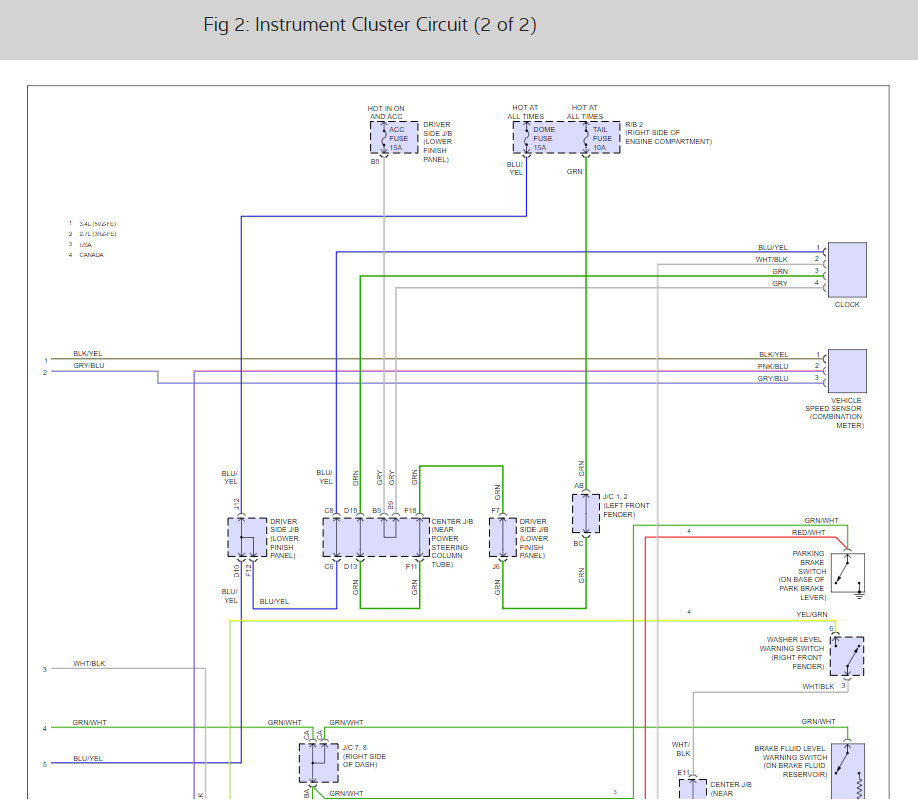
Task: Click the YEL/GRN wire label
Action: pyautogui.click(x=811, y=614)
